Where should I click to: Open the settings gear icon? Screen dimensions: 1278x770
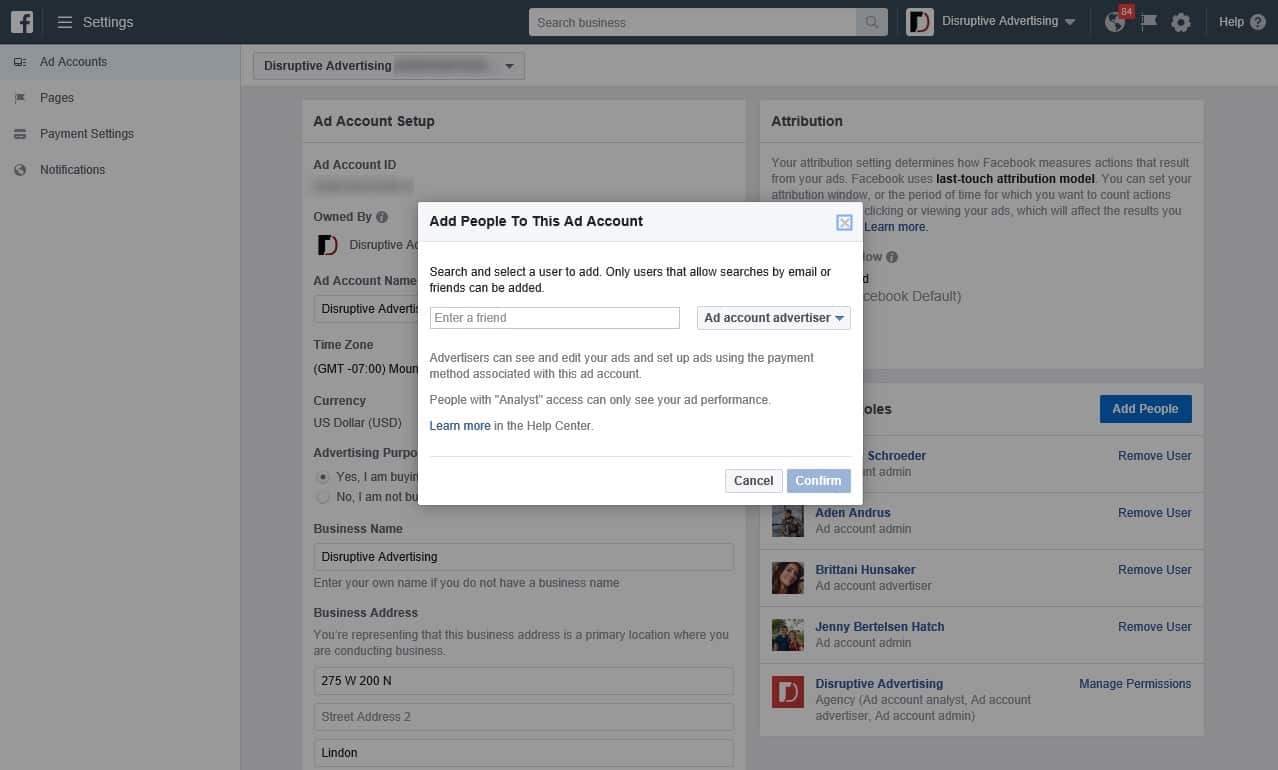pyautogui.click(x=1181, y=22)
